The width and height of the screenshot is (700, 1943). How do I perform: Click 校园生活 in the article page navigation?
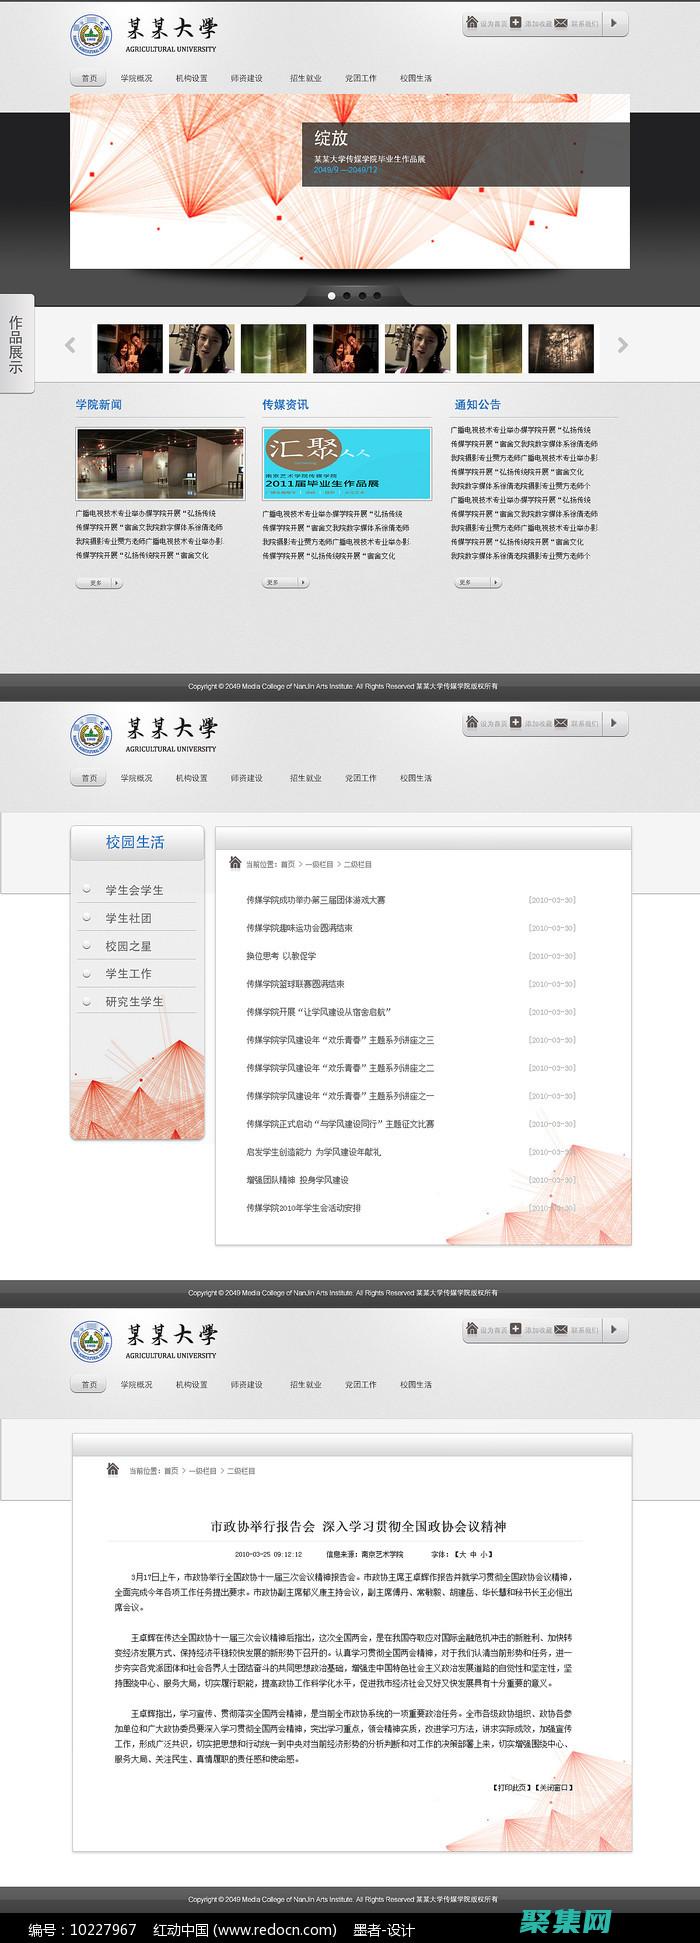[x=415, y=1385]
